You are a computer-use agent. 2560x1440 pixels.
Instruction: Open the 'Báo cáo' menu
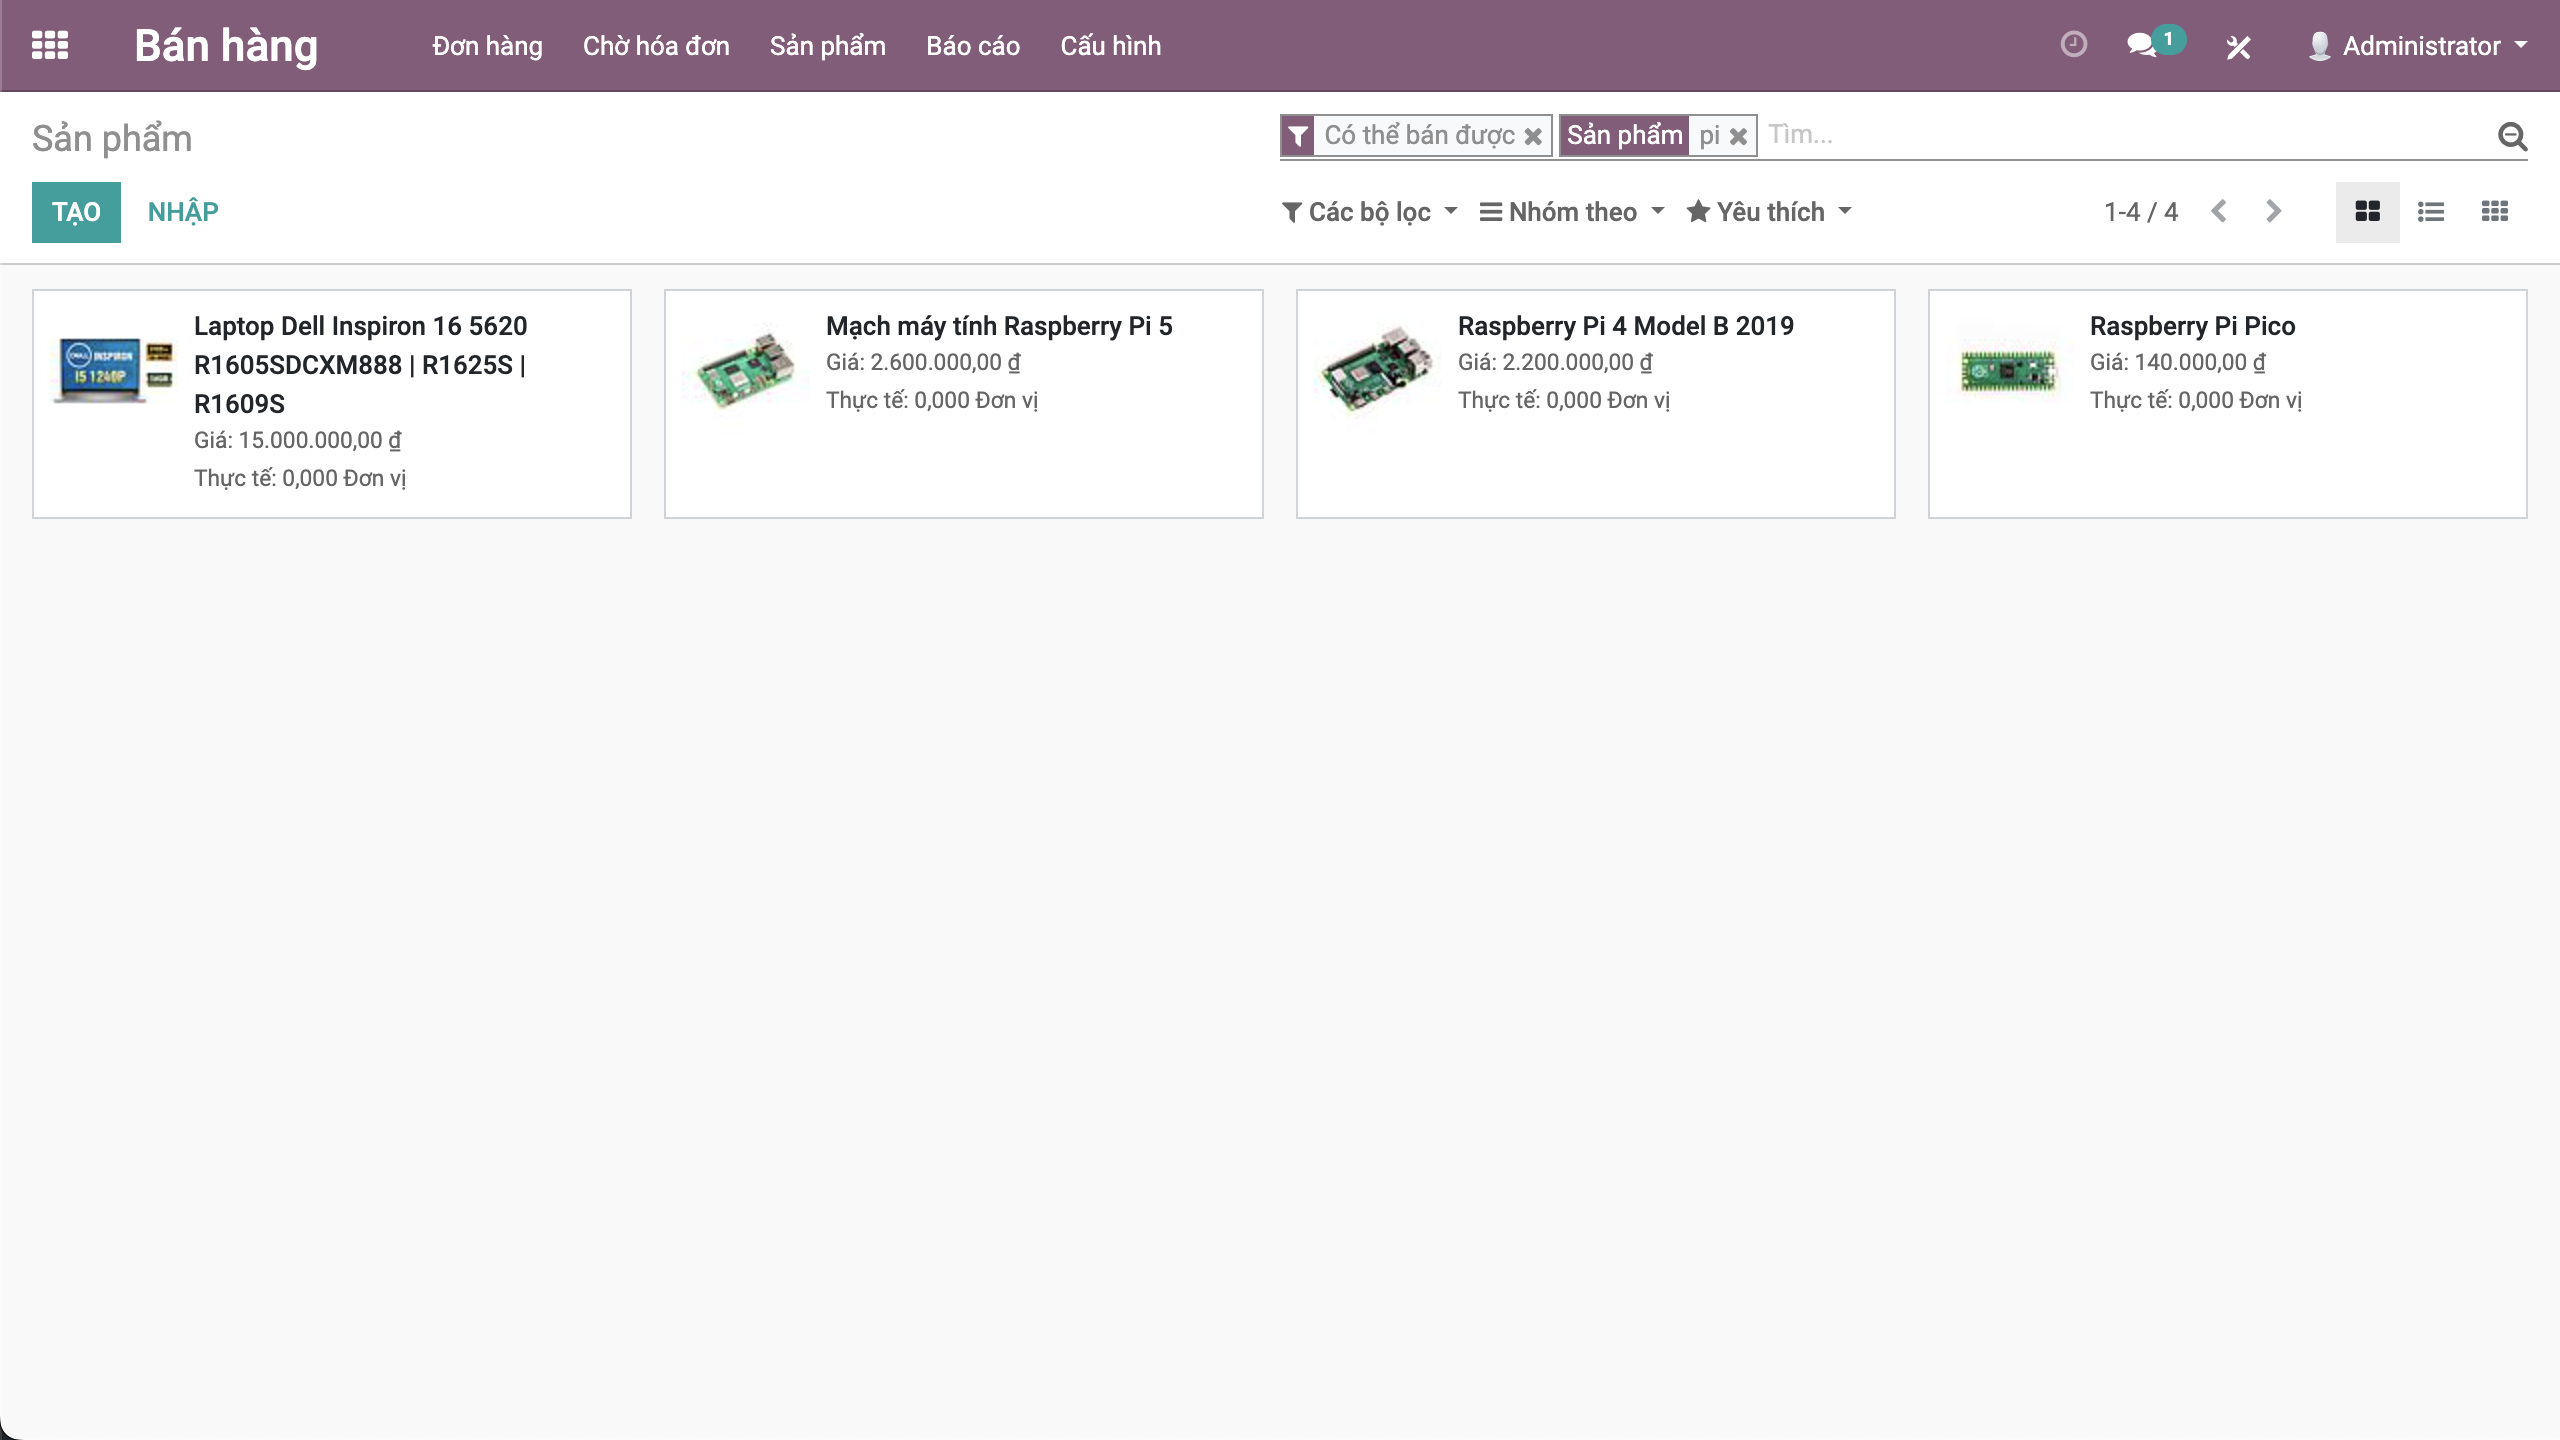972,46
